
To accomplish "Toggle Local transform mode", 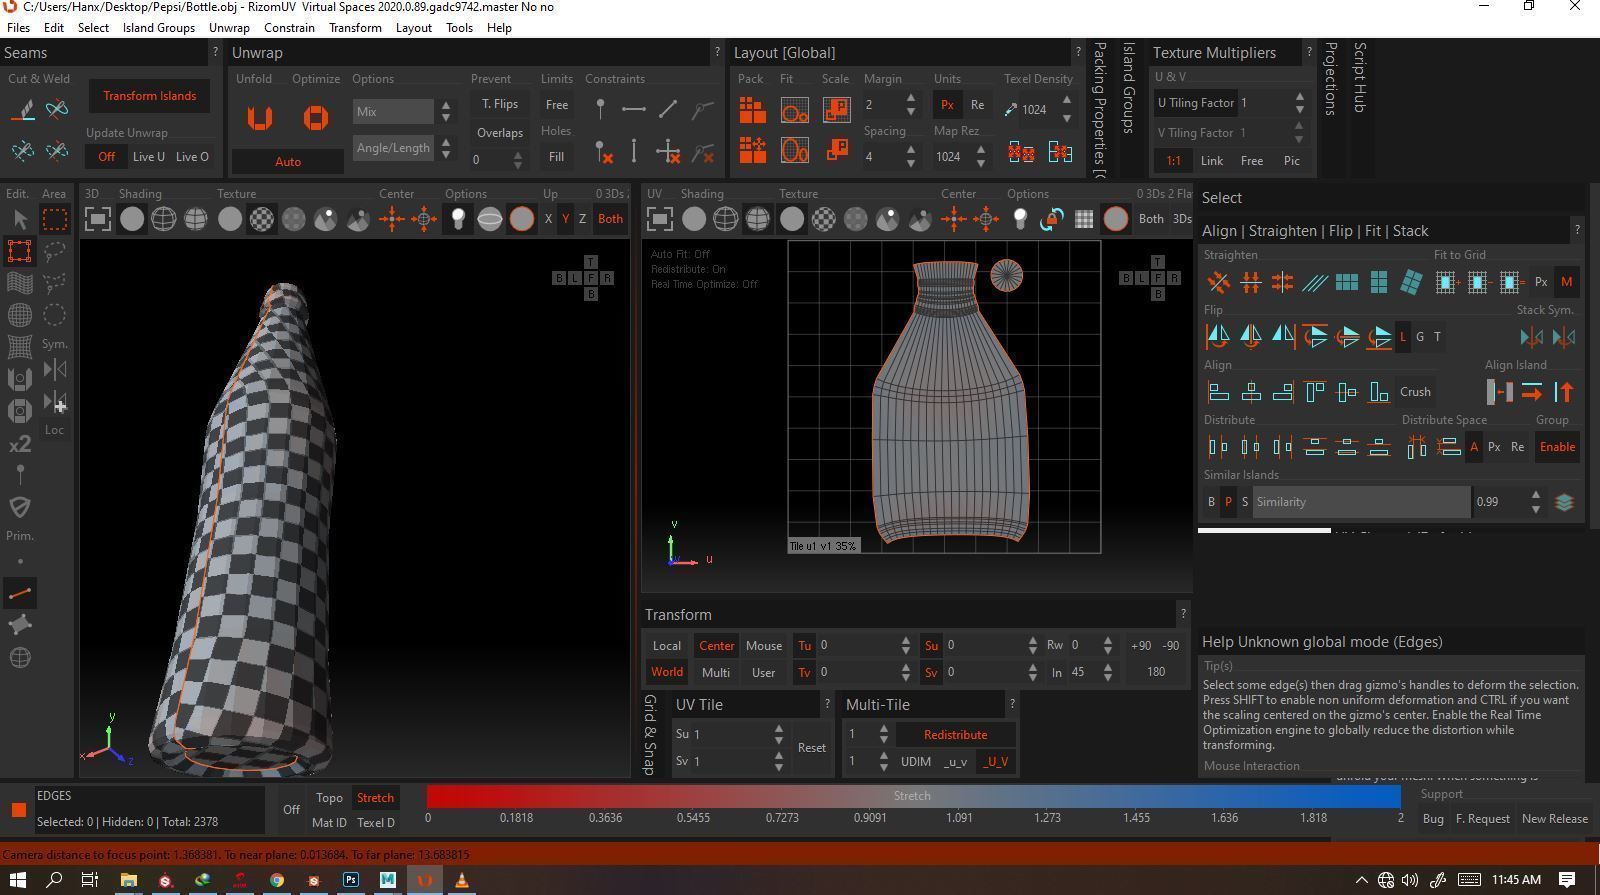I will 667,646.
